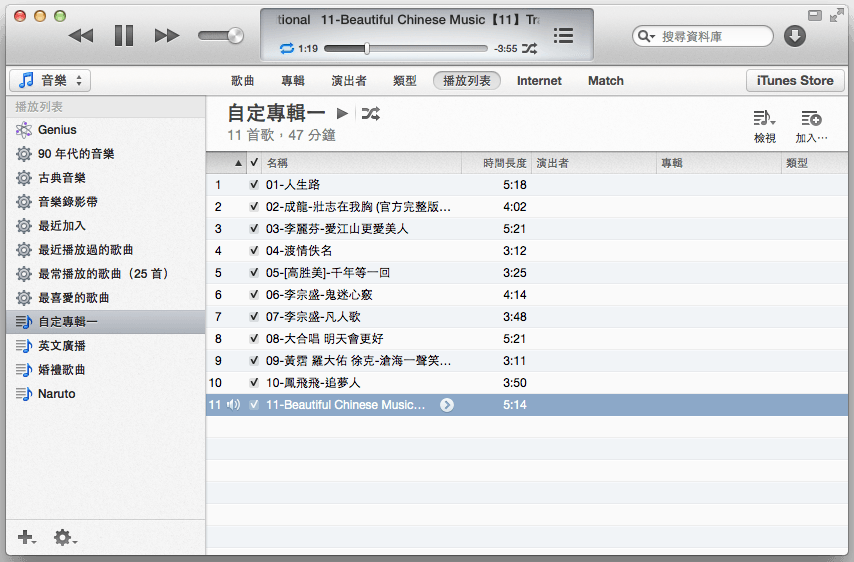
Task: Uncheck the song 01-人生路
Action: pyautogui.click(x=254, y=185)
